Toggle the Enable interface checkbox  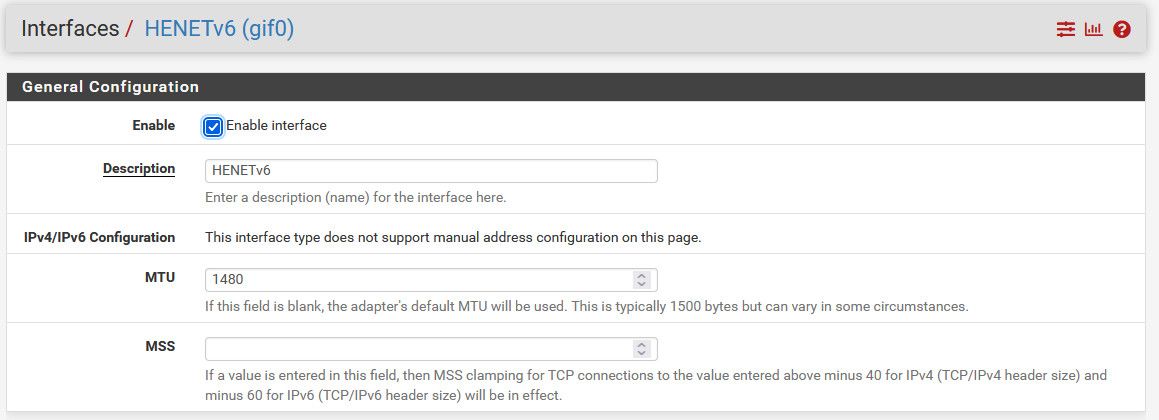213,126
